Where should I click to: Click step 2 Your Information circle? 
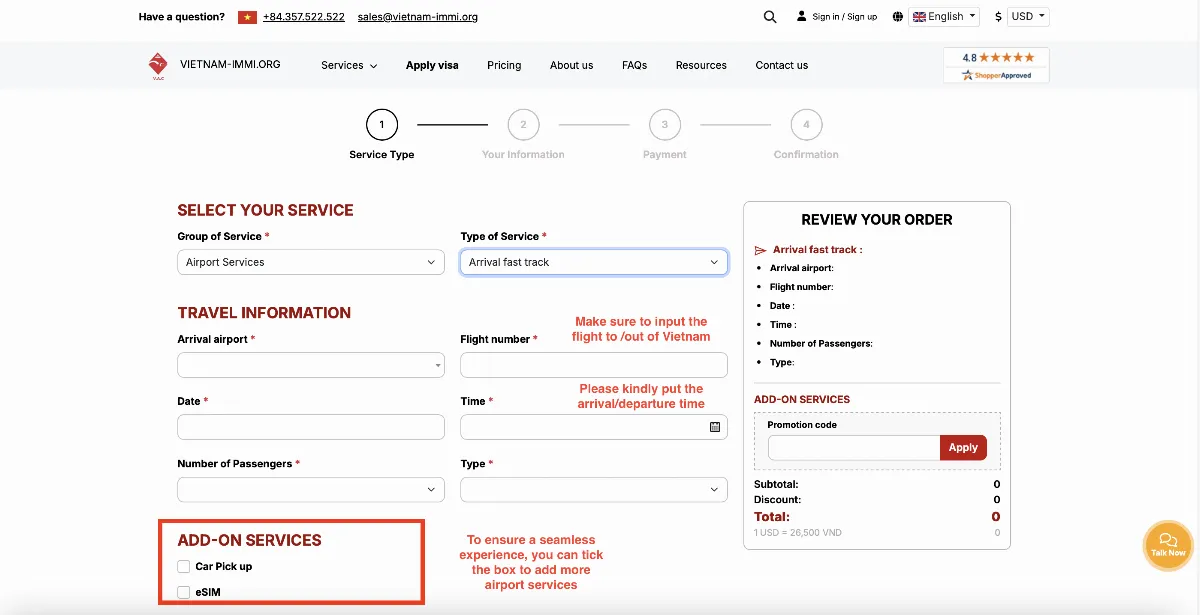point(523,125)
